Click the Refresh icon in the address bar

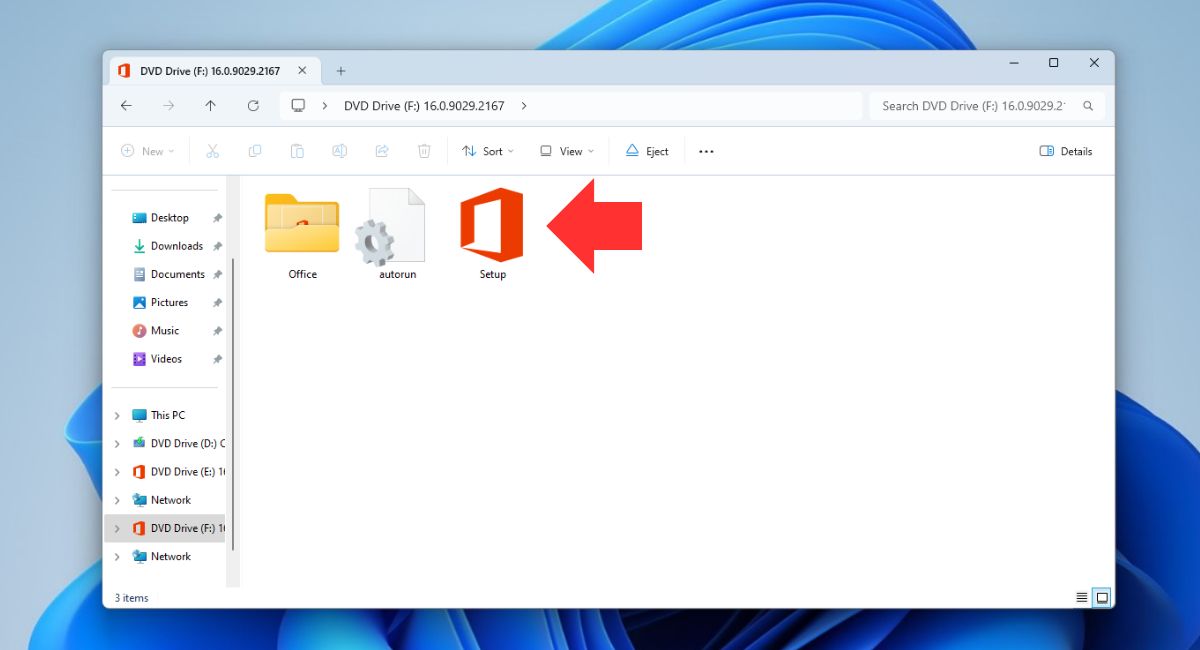point(253,105)
